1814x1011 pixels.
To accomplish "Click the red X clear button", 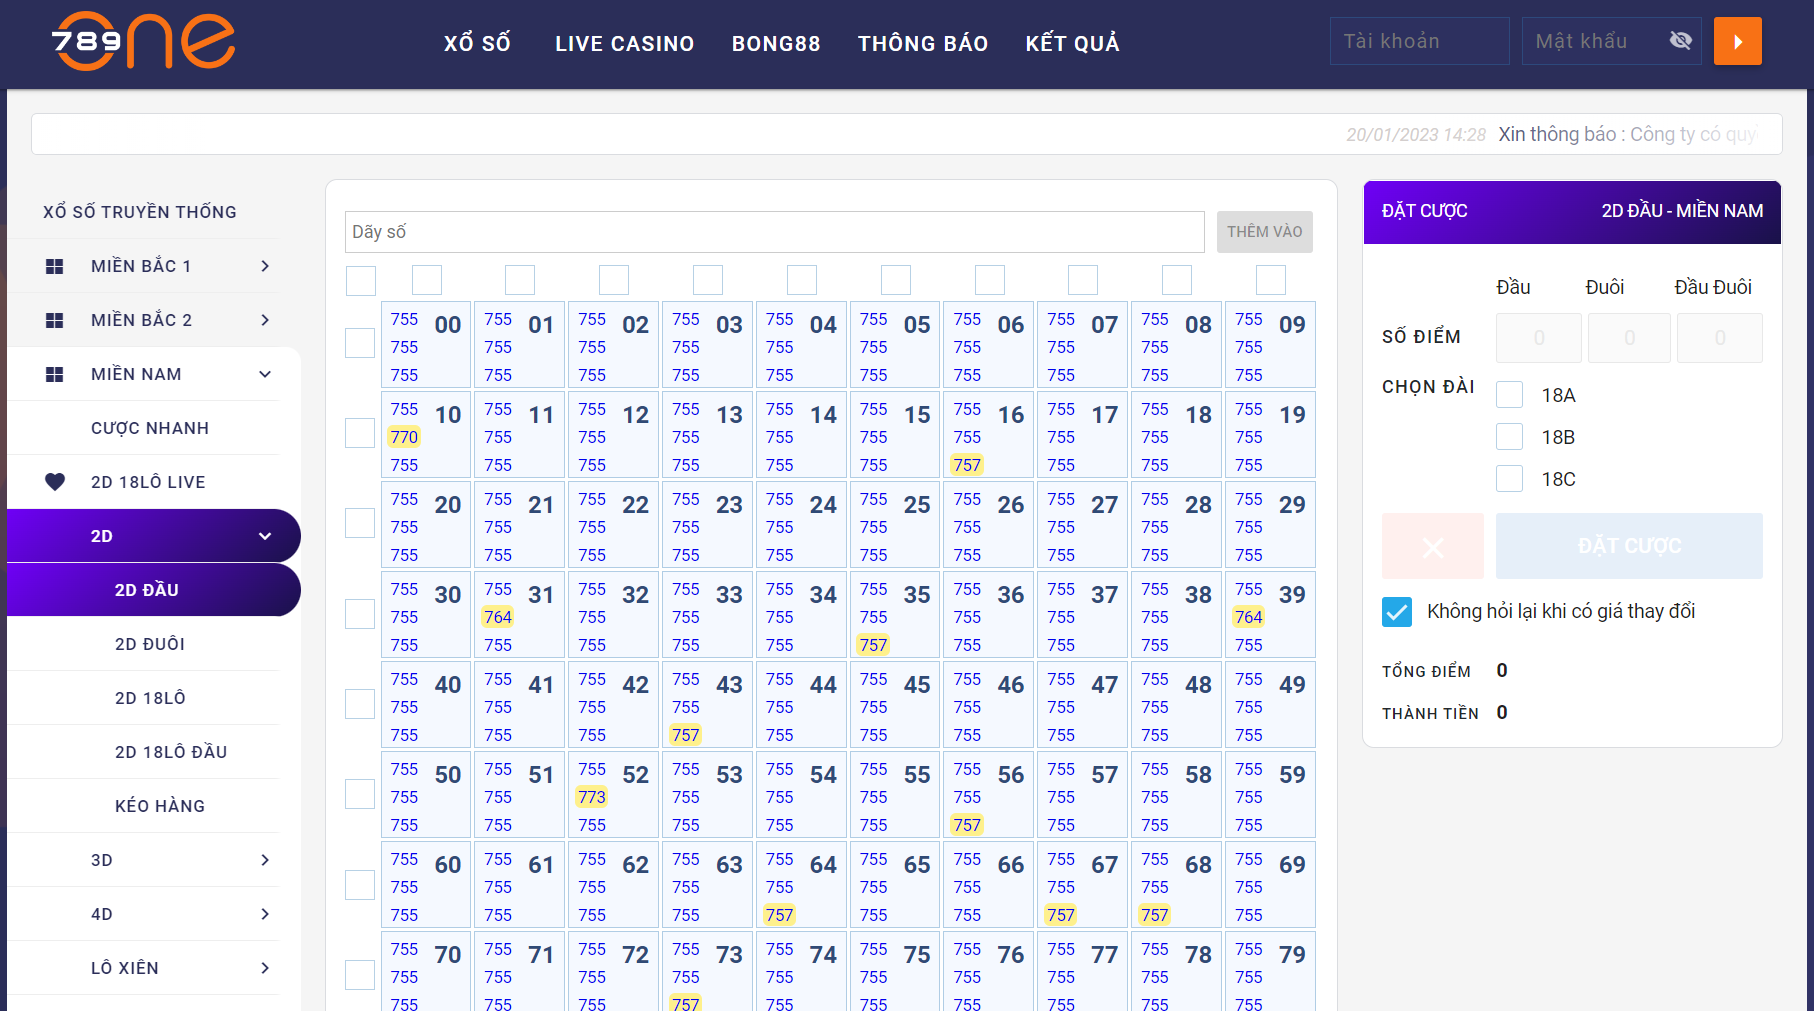I will click(x=1432, y=546).
